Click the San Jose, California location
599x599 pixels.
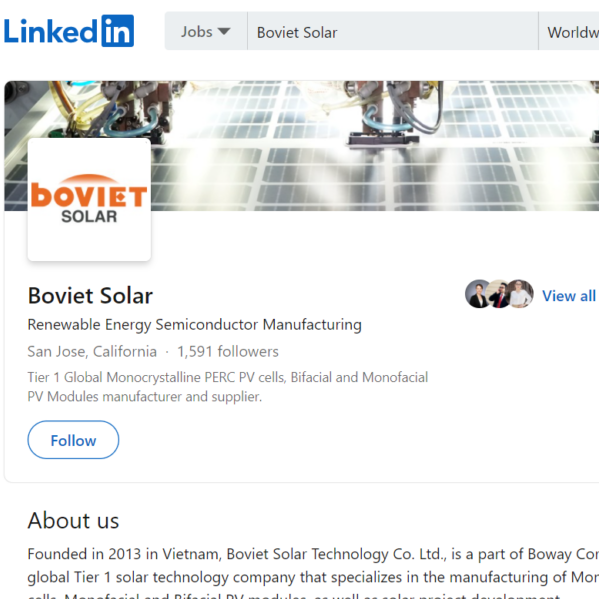click(x=92, y=351)
